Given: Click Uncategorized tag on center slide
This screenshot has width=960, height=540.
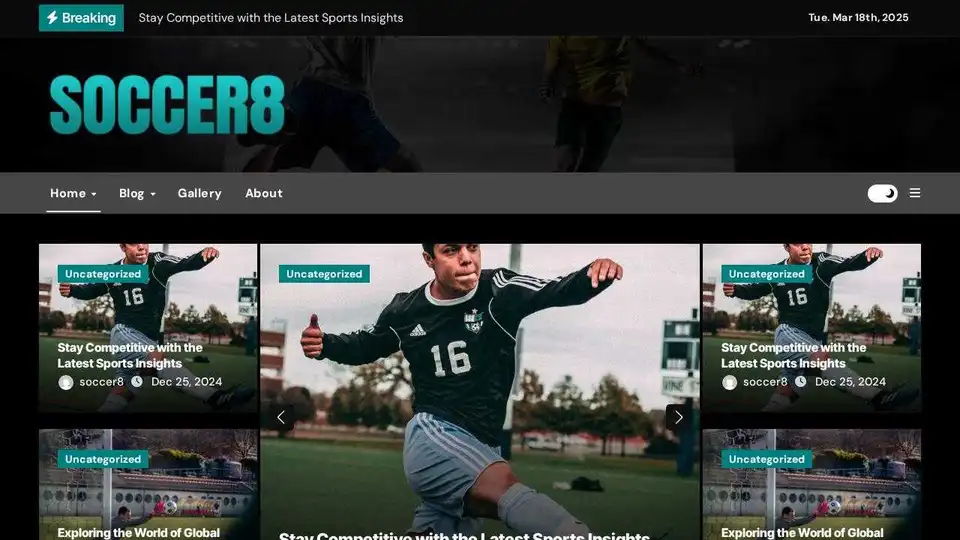Looking at the screenshot, I should pos(324,274).
